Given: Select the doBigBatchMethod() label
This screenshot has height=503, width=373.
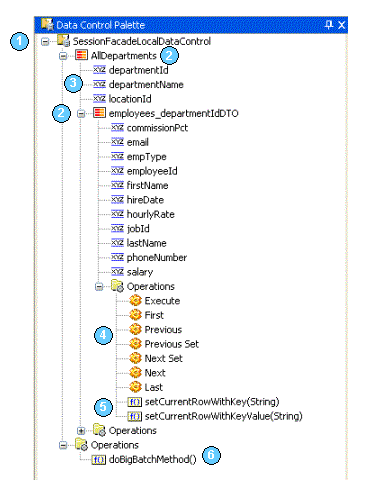Looking at the screenshot, I should point(153,459).
